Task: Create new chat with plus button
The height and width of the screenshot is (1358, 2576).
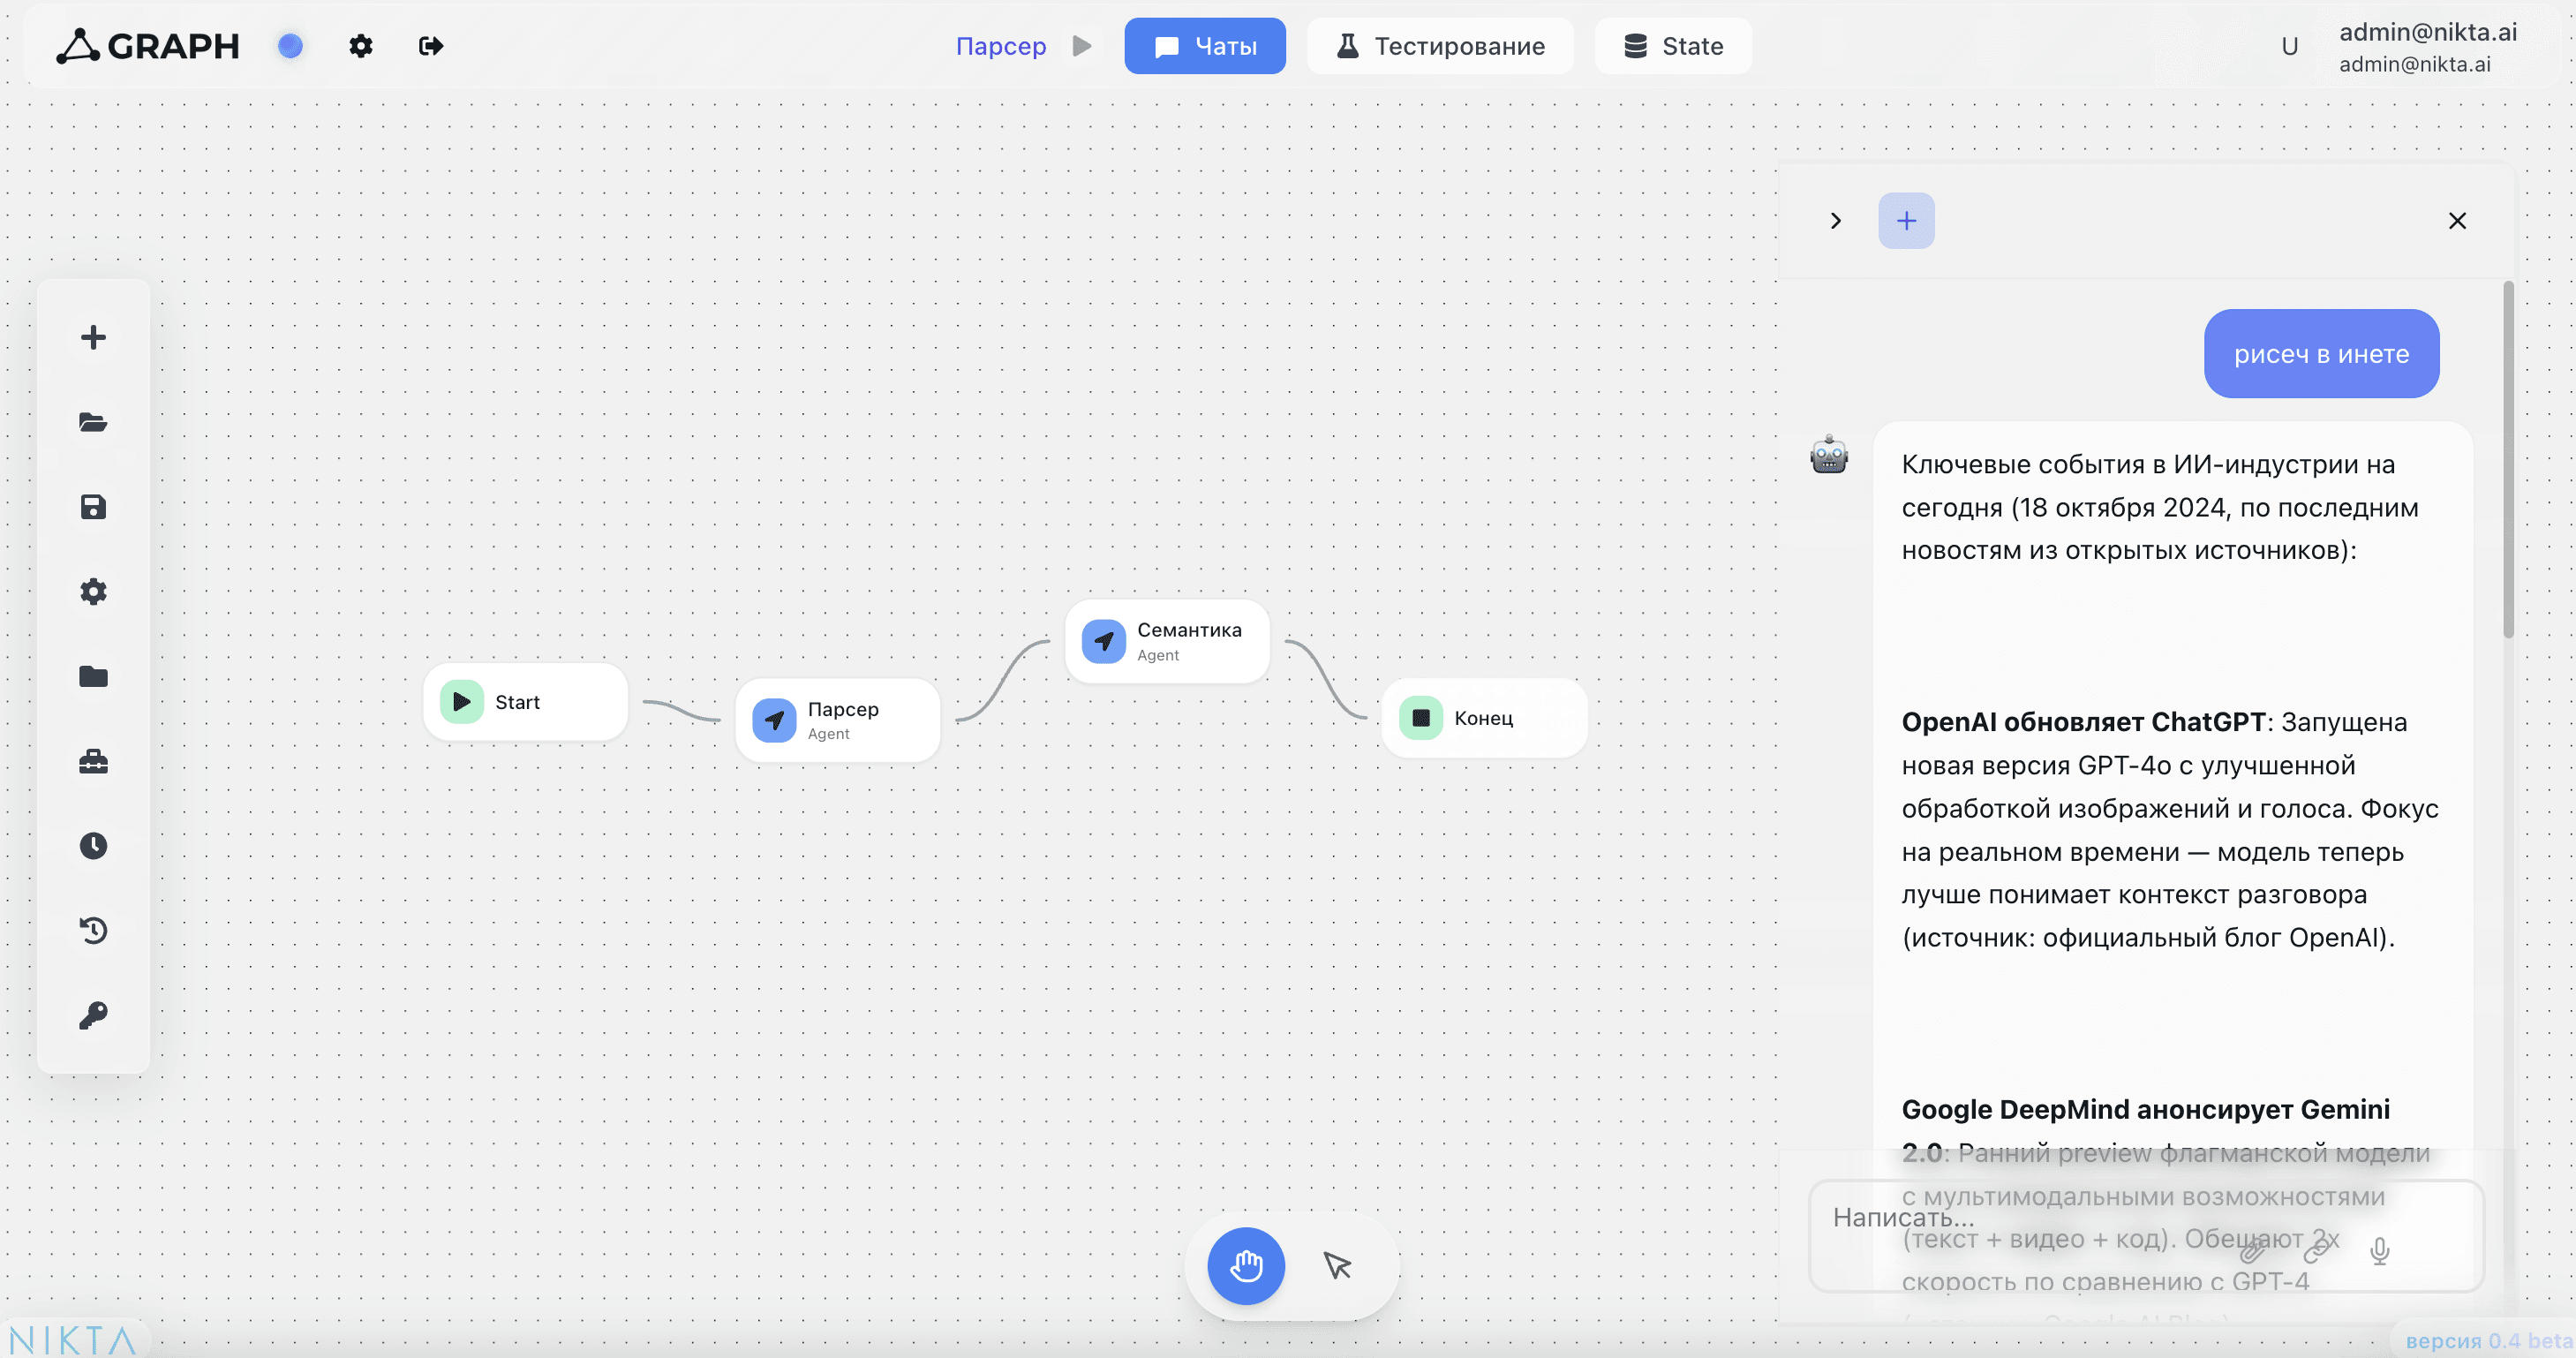Action: [x=1906, y=221]
